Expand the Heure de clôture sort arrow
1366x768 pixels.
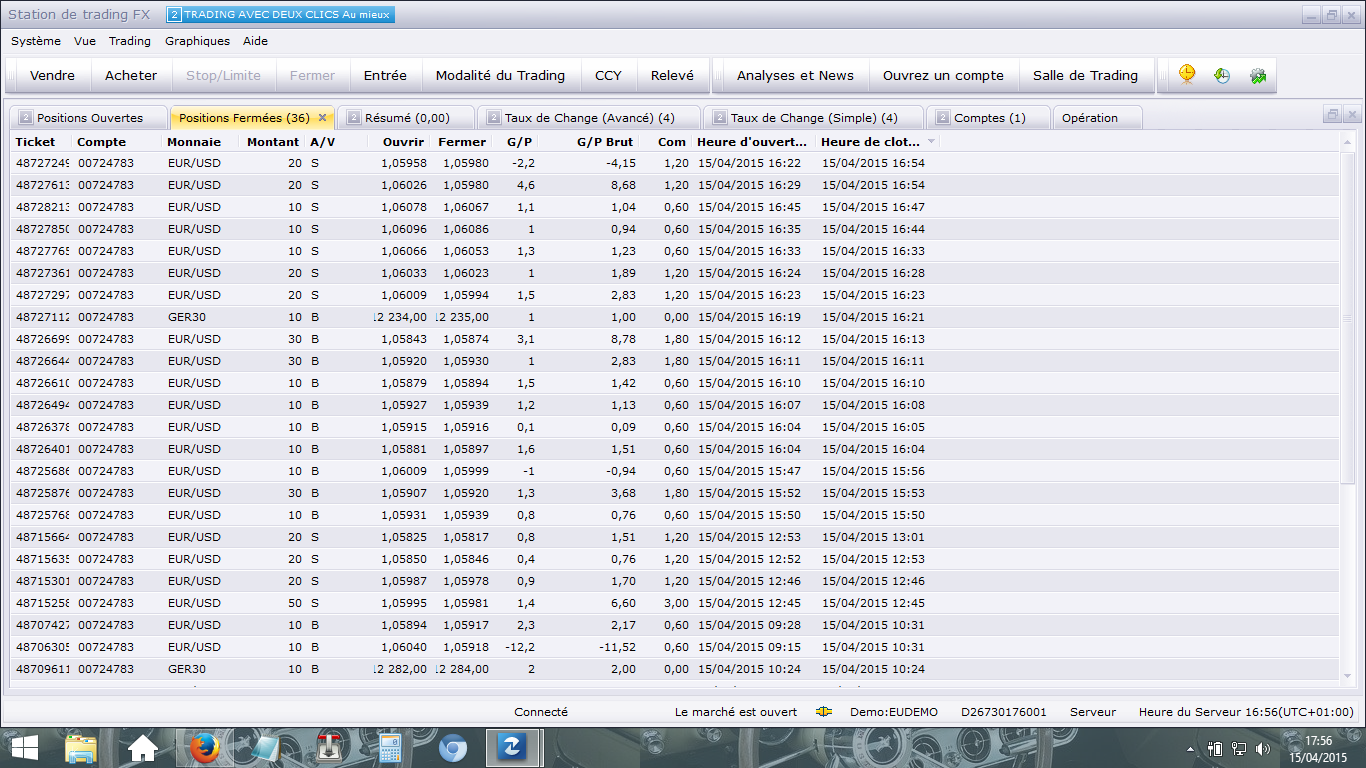(932, 142)
